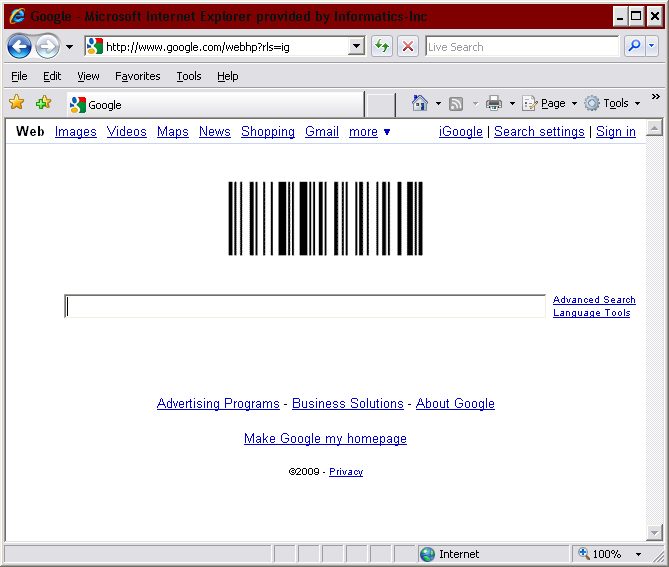669x567 pixels.
Task: Click the ©2009 copyright text
Action: 304,472
